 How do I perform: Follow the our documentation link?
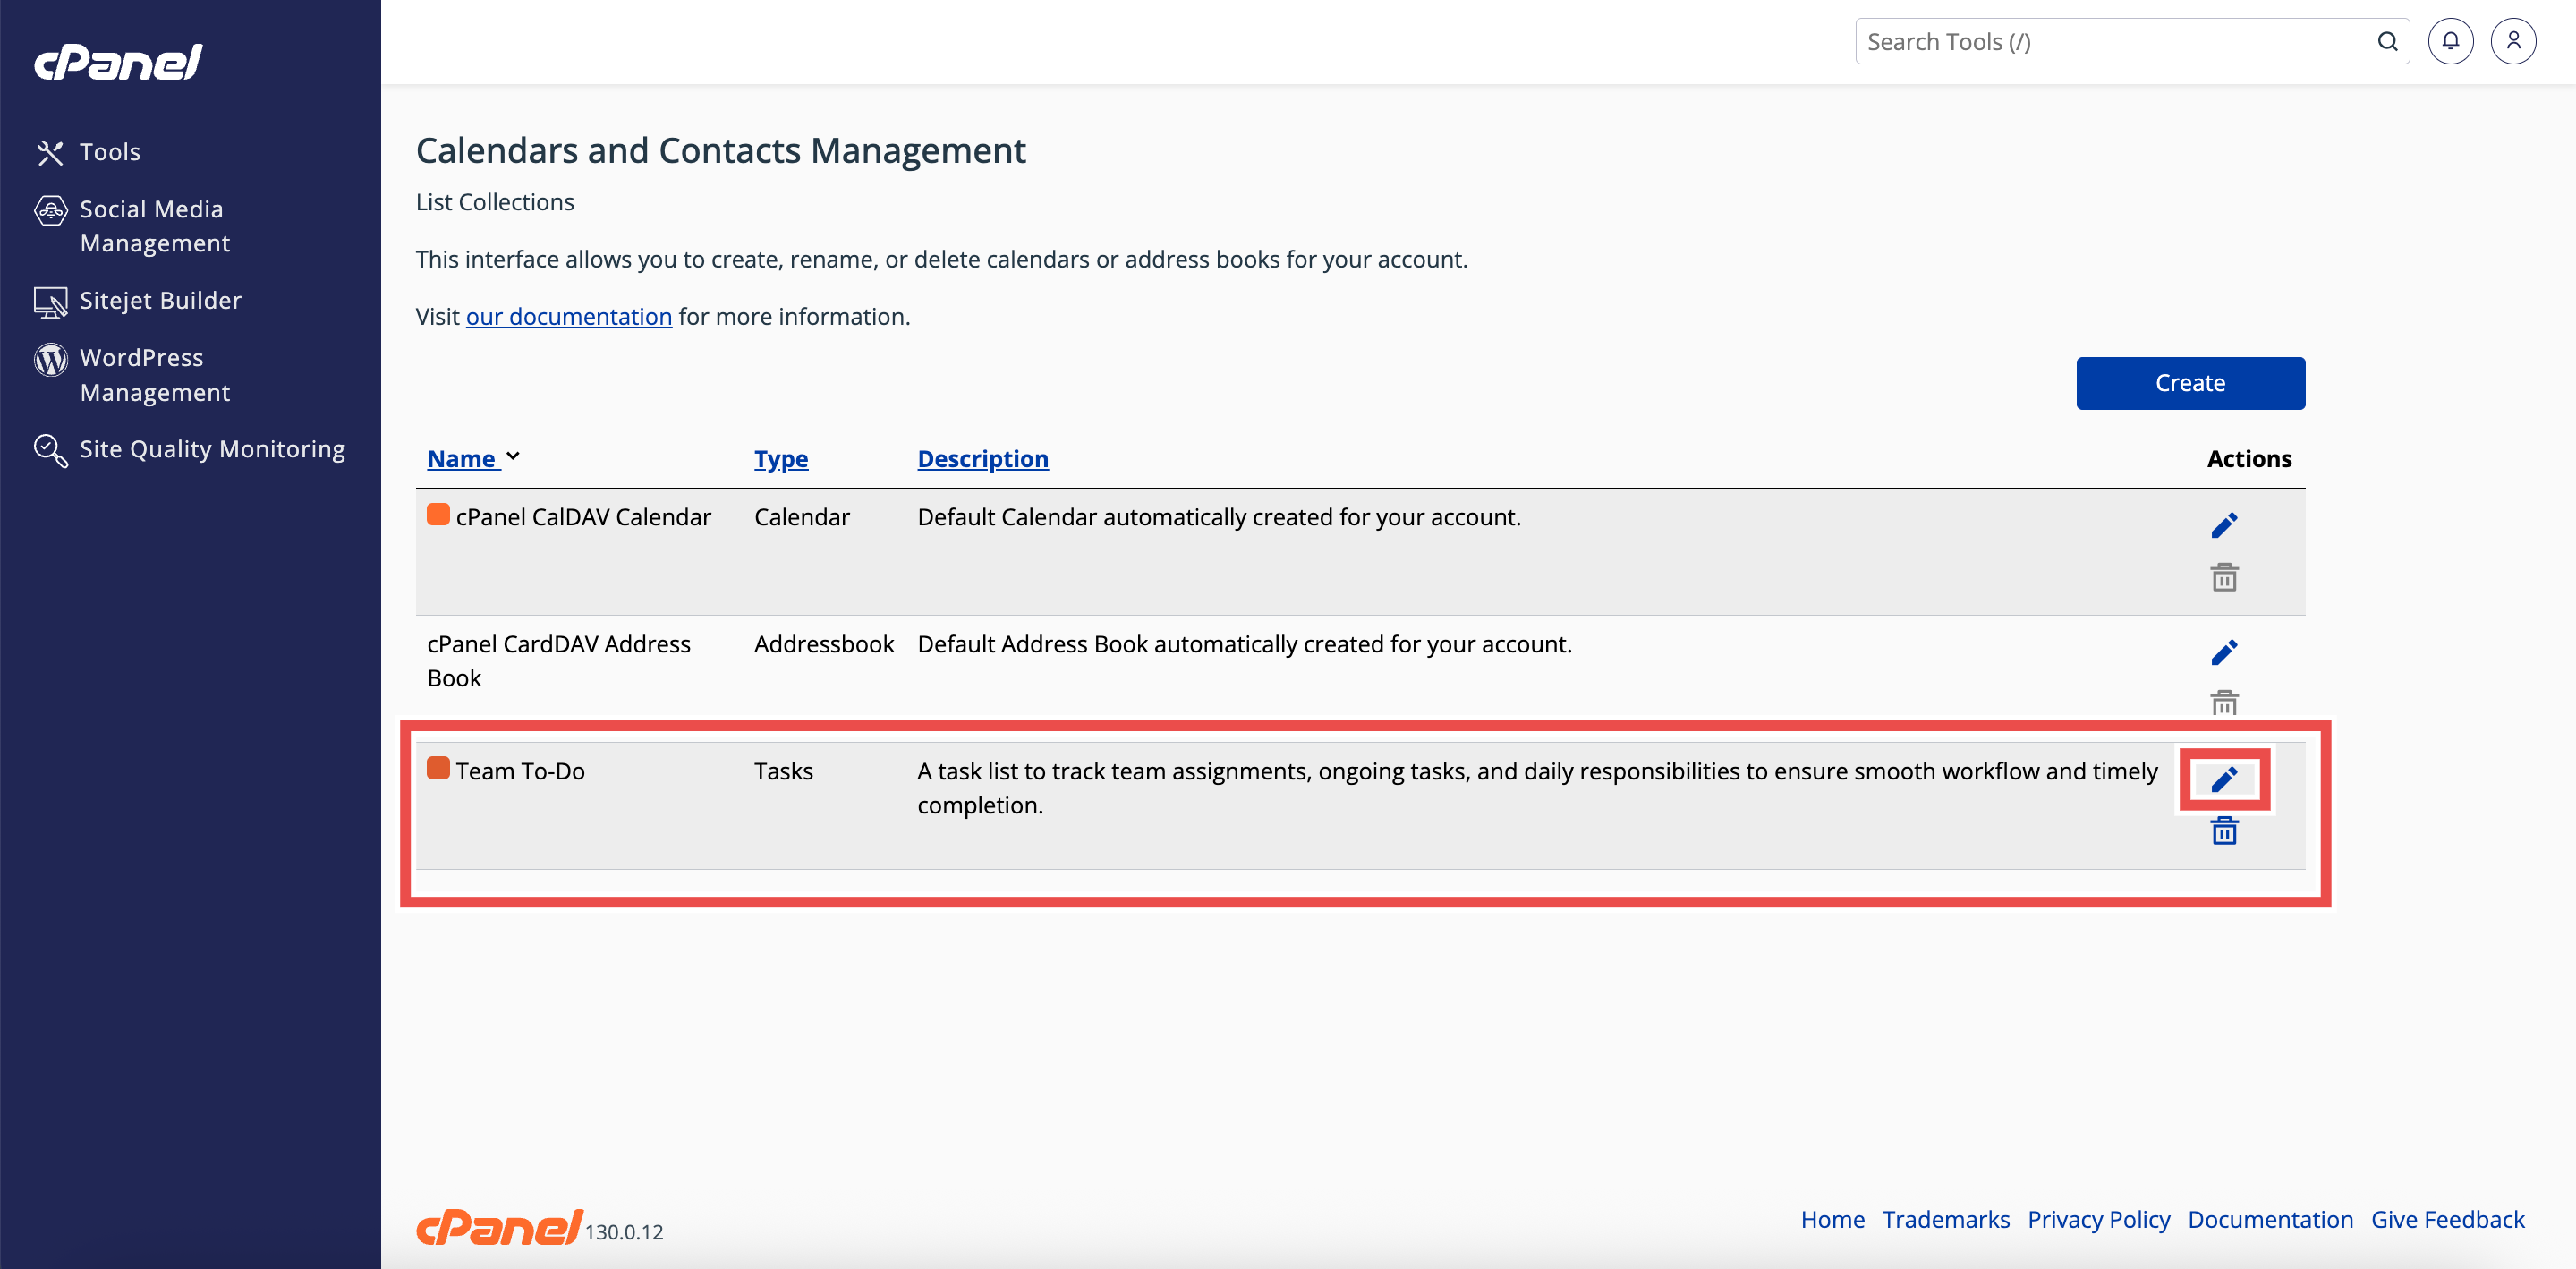(568, 316)
